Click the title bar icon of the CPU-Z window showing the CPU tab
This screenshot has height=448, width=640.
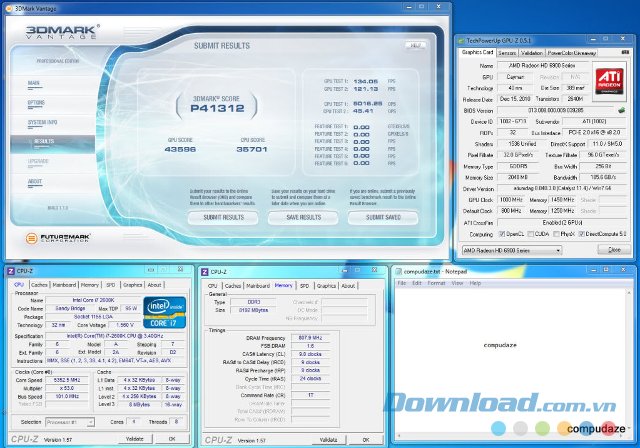pyautogui.click(x=11, y=271)
